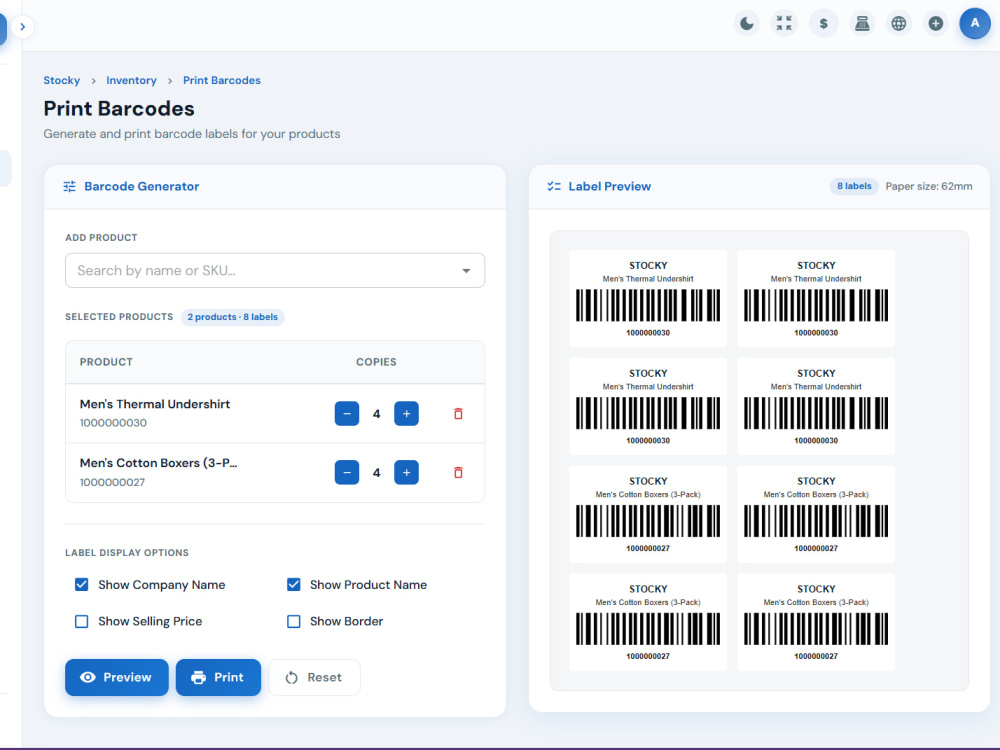Focus the Search by name or SKU field
This screenshot has height=750, width=1000.
[x=275, y=270]
